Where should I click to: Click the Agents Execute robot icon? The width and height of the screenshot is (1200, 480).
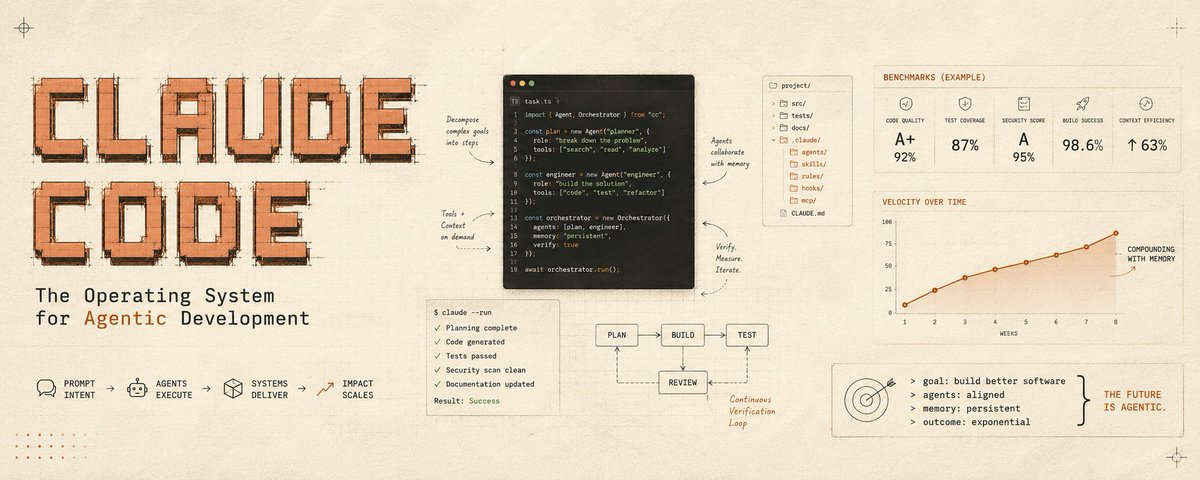point(137,388)
